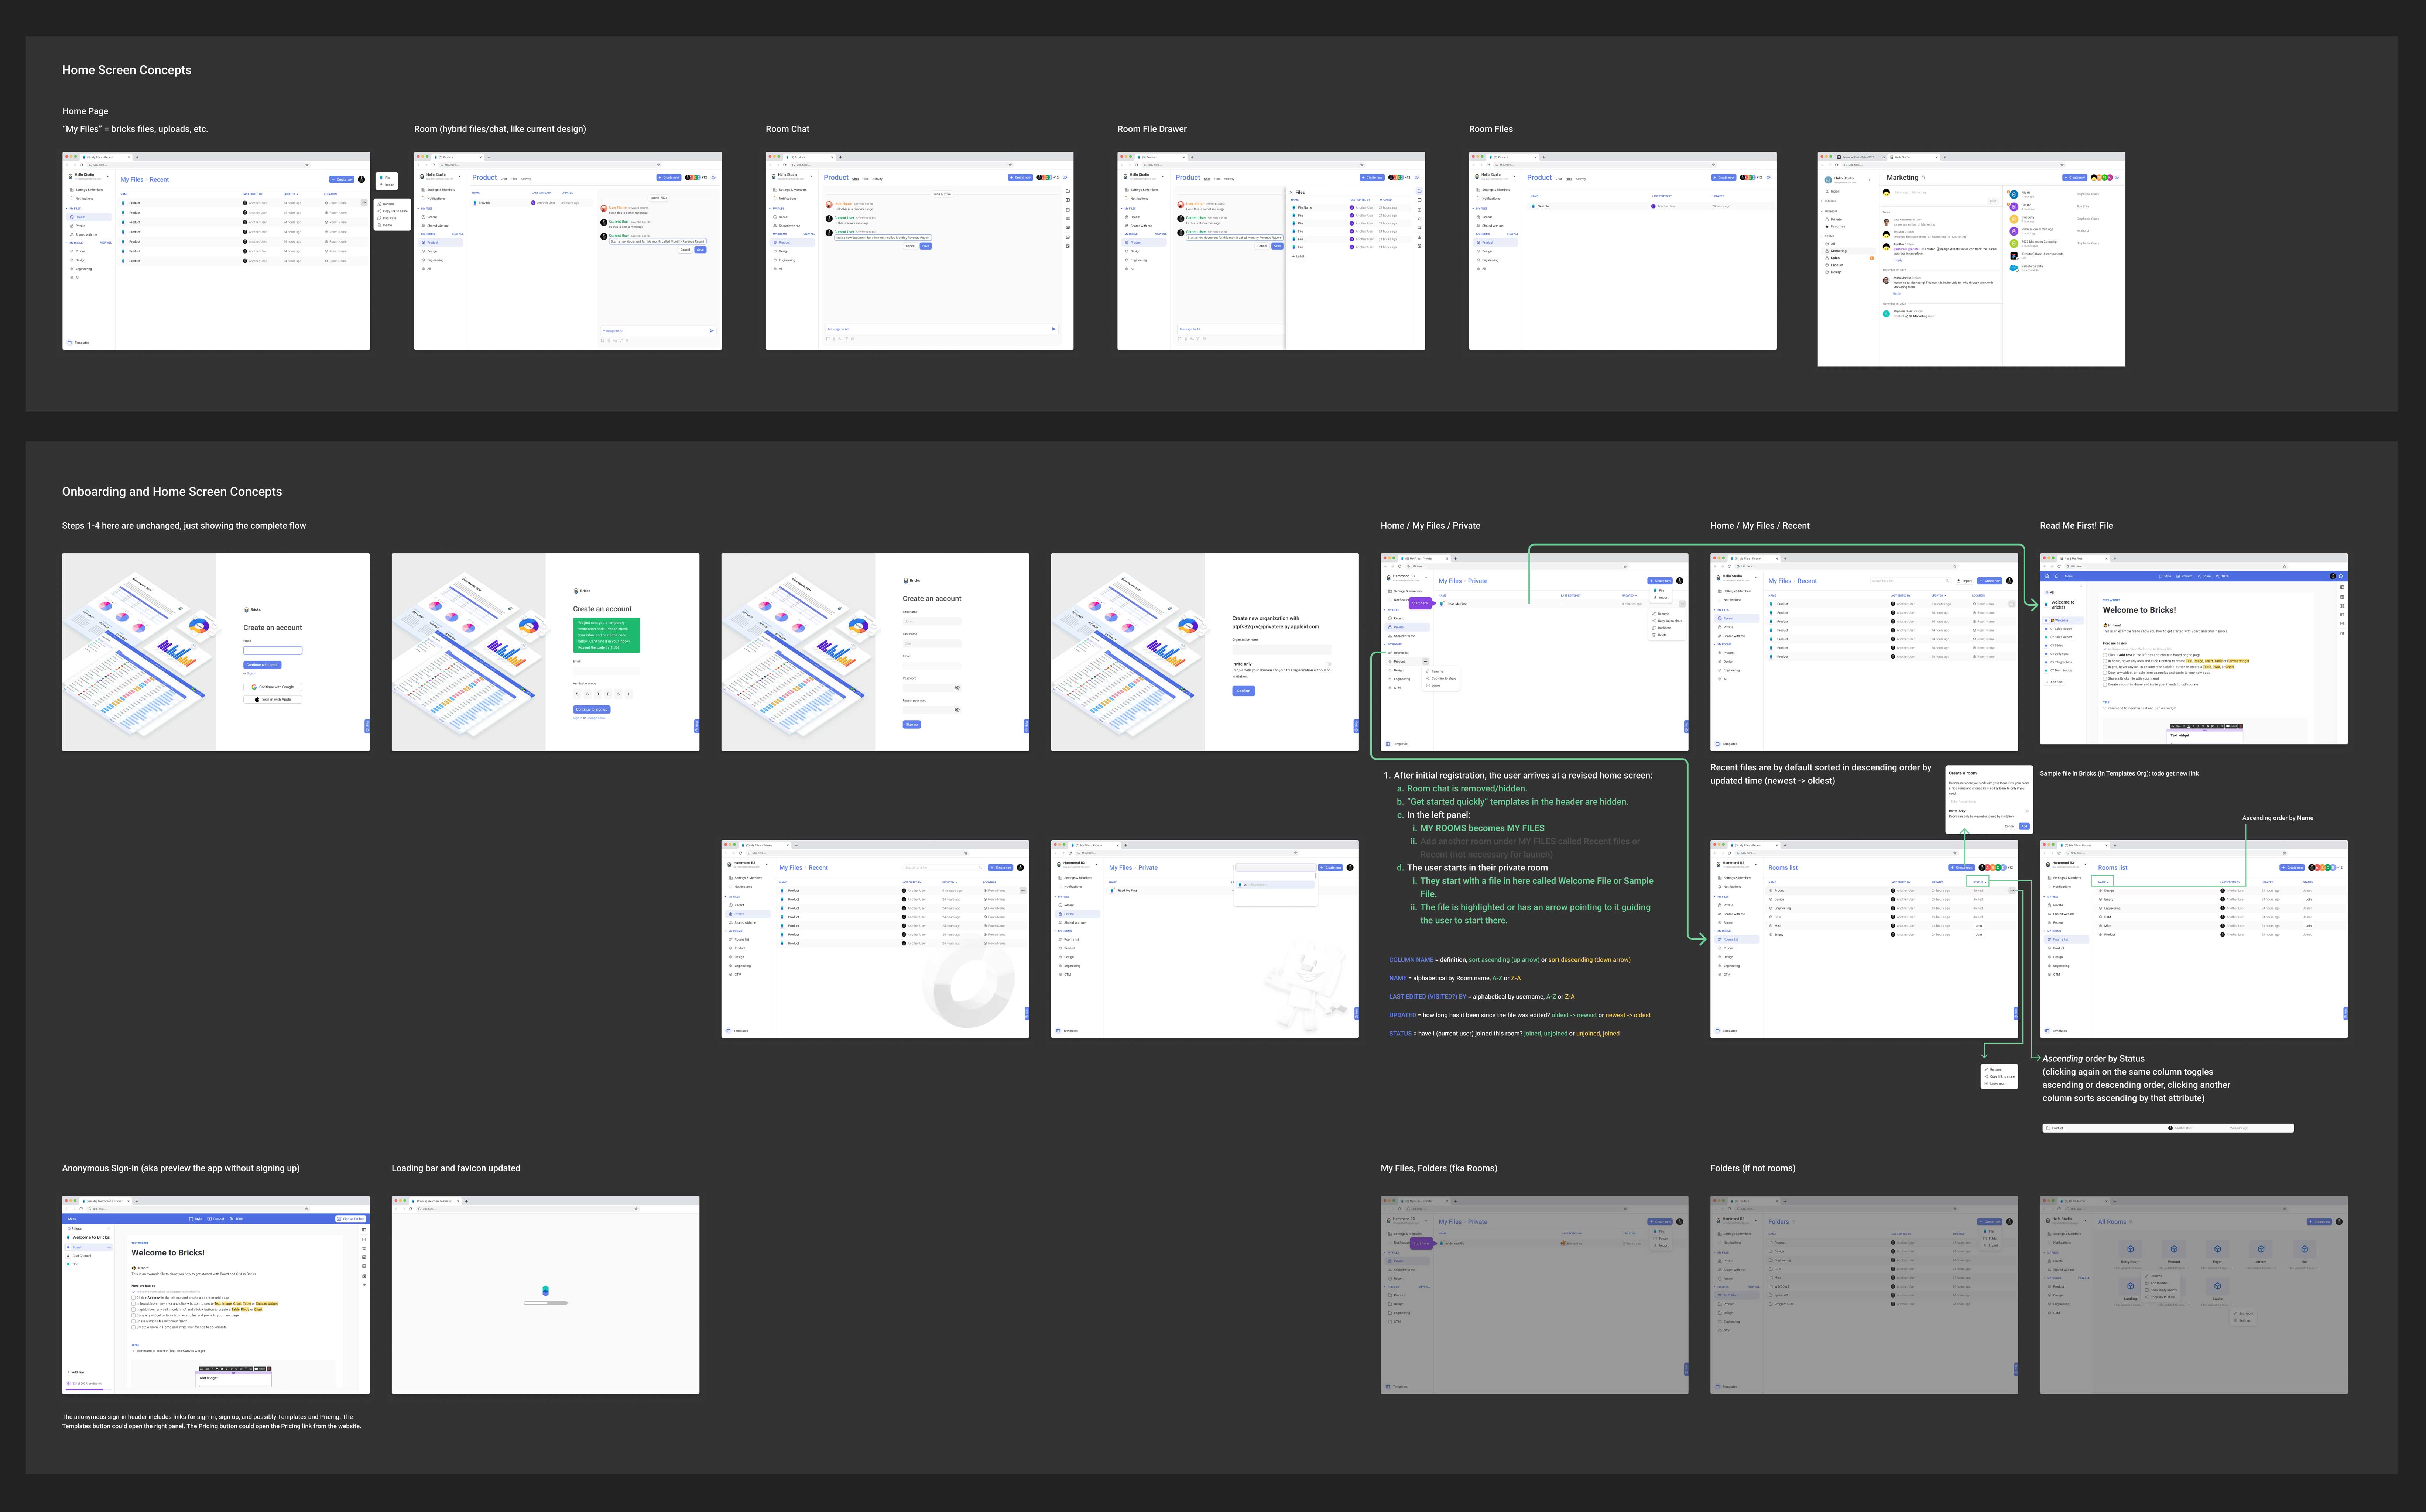Click the Home icon in Read Me First header
Viewport: 2426px width, 1512px height.
click(2047, 576)
